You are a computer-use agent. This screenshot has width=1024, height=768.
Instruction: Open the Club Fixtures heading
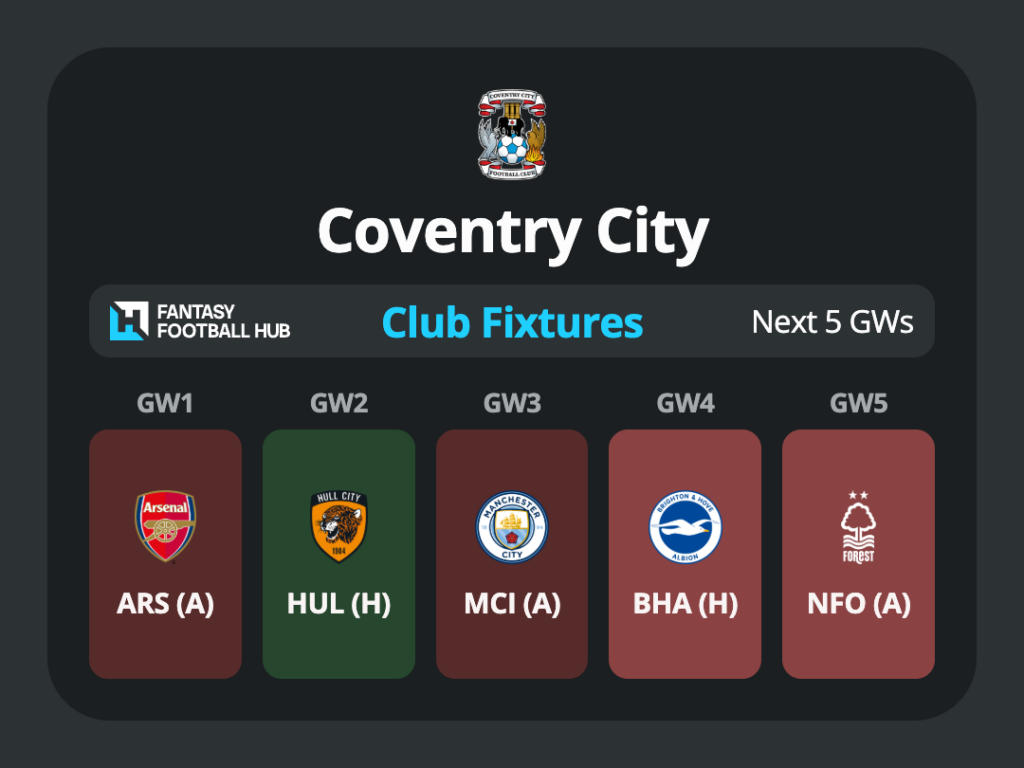[x=512, y=322]
